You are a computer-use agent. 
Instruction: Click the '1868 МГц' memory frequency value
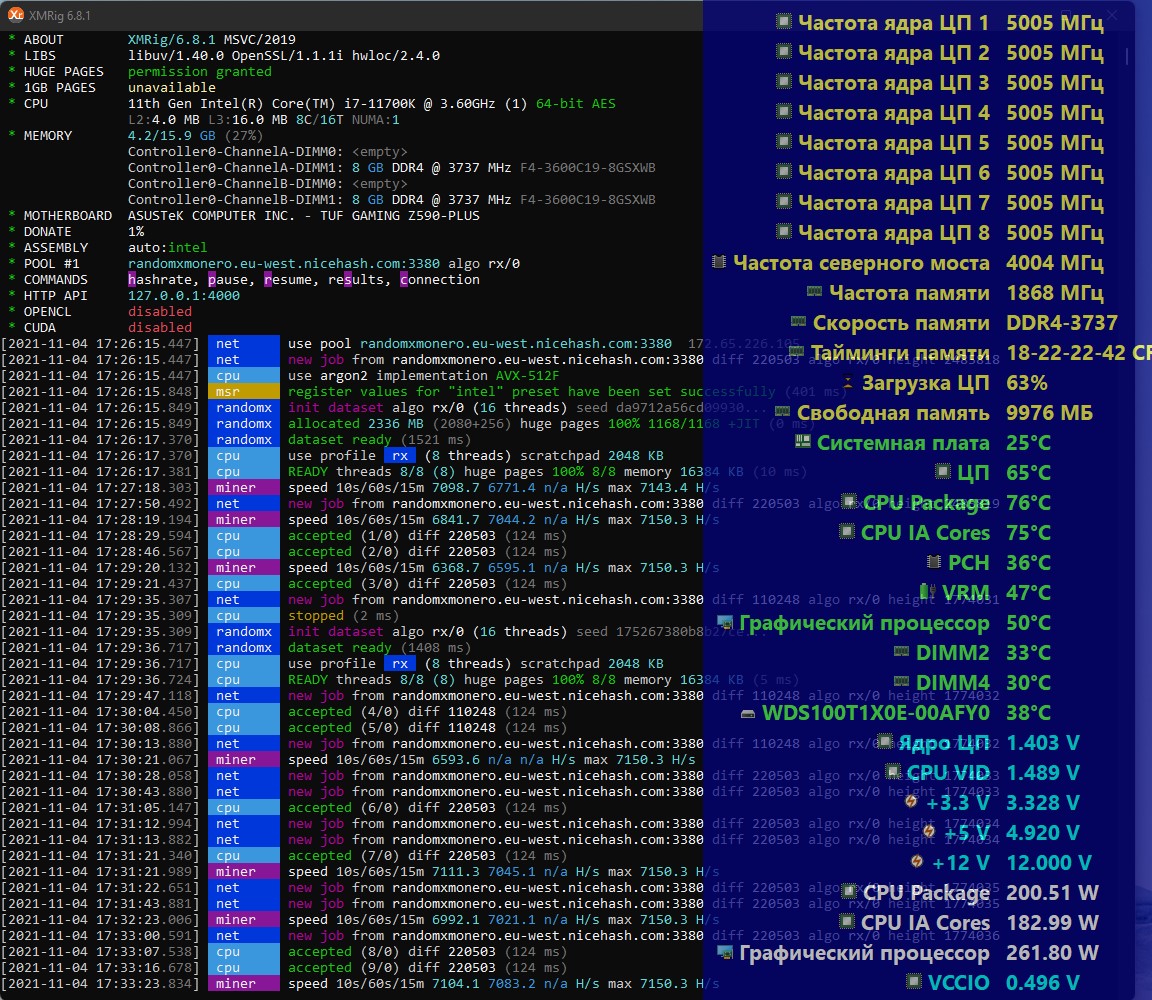1054,292
